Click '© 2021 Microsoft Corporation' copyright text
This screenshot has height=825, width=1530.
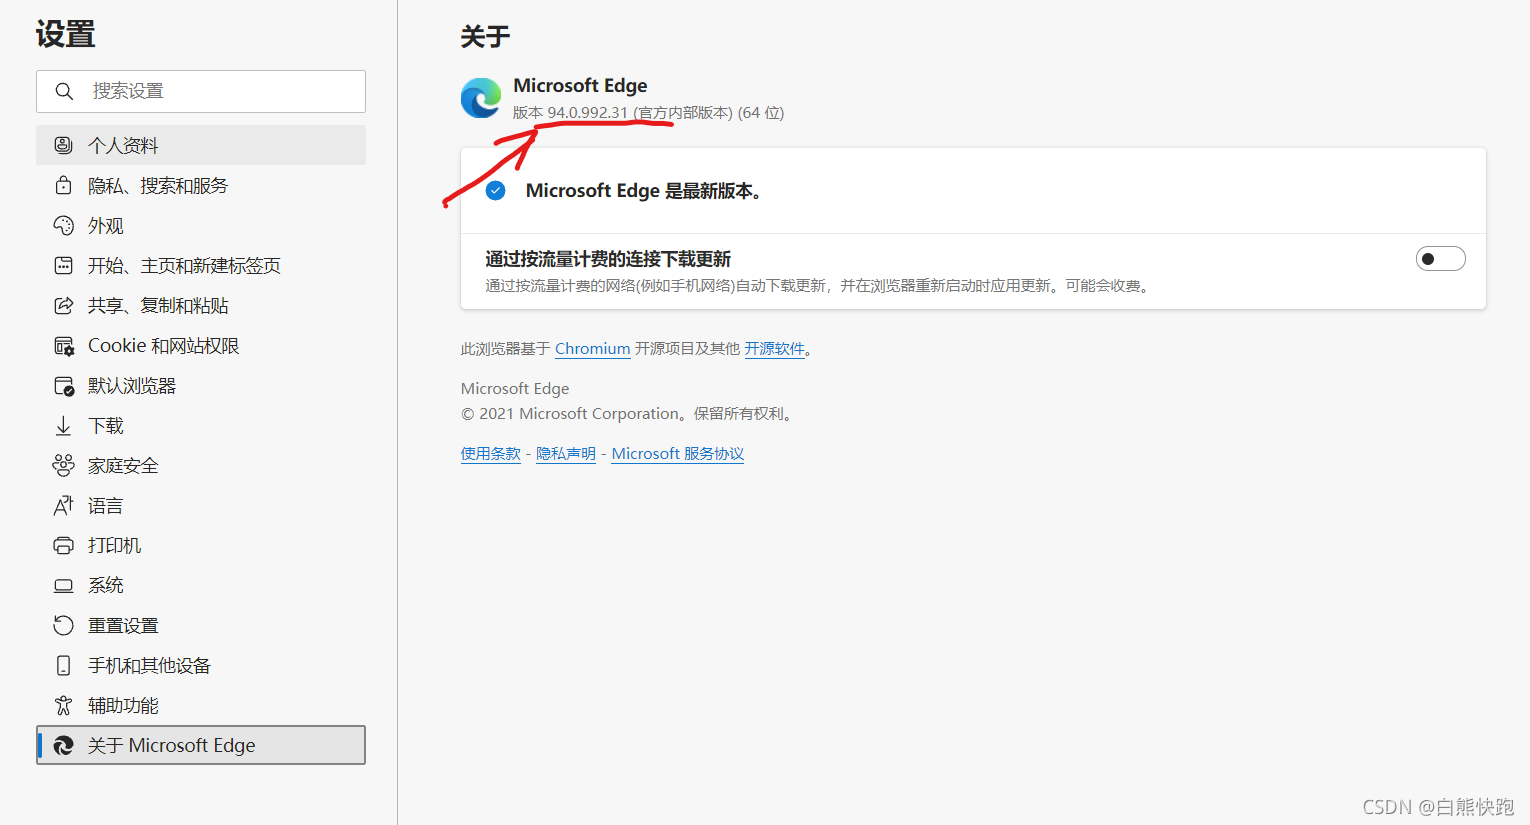point(570,413)
